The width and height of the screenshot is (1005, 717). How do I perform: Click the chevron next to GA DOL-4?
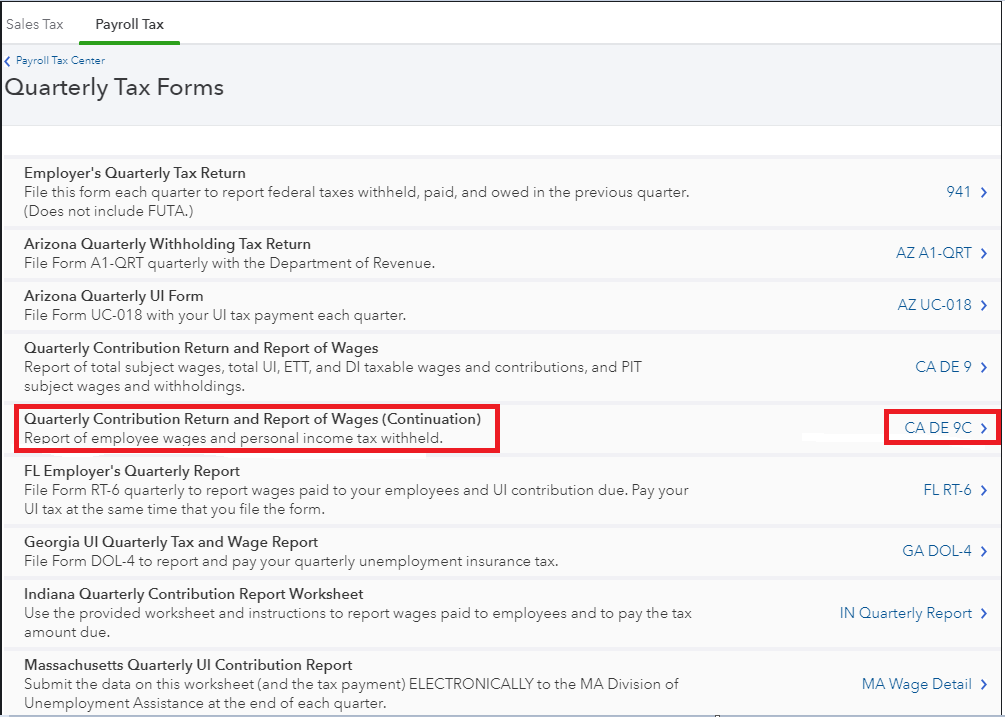point(984,551)
